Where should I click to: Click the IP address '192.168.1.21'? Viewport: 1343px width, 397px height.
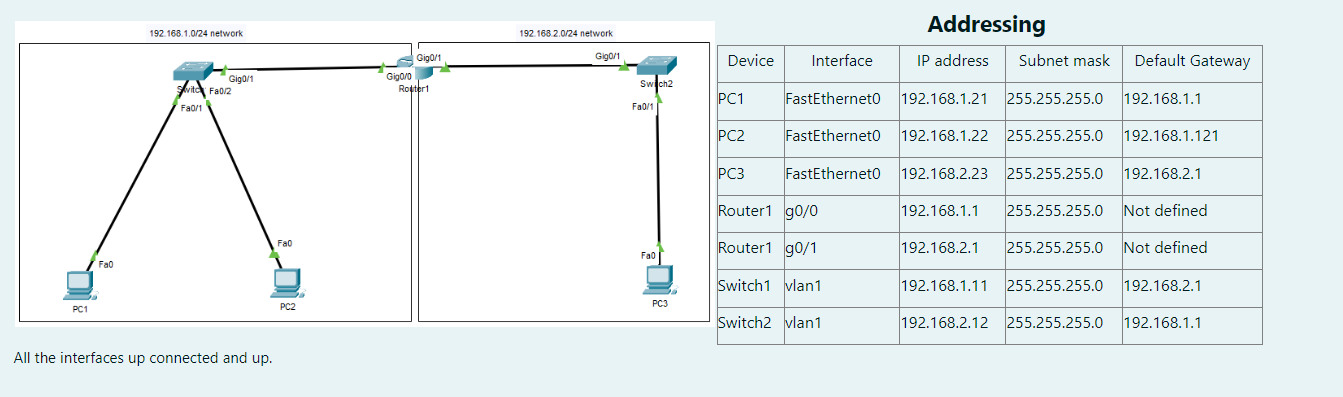pos(944,99)
